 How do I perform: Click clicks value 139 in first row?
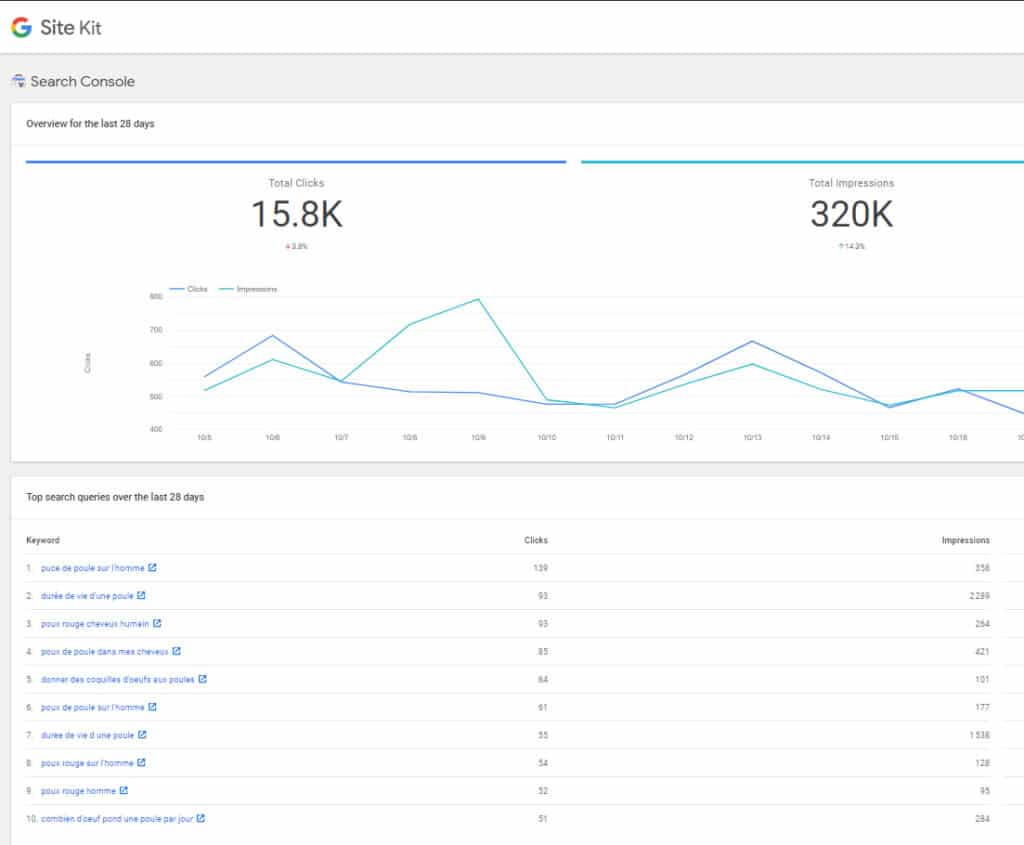(540, 568)
